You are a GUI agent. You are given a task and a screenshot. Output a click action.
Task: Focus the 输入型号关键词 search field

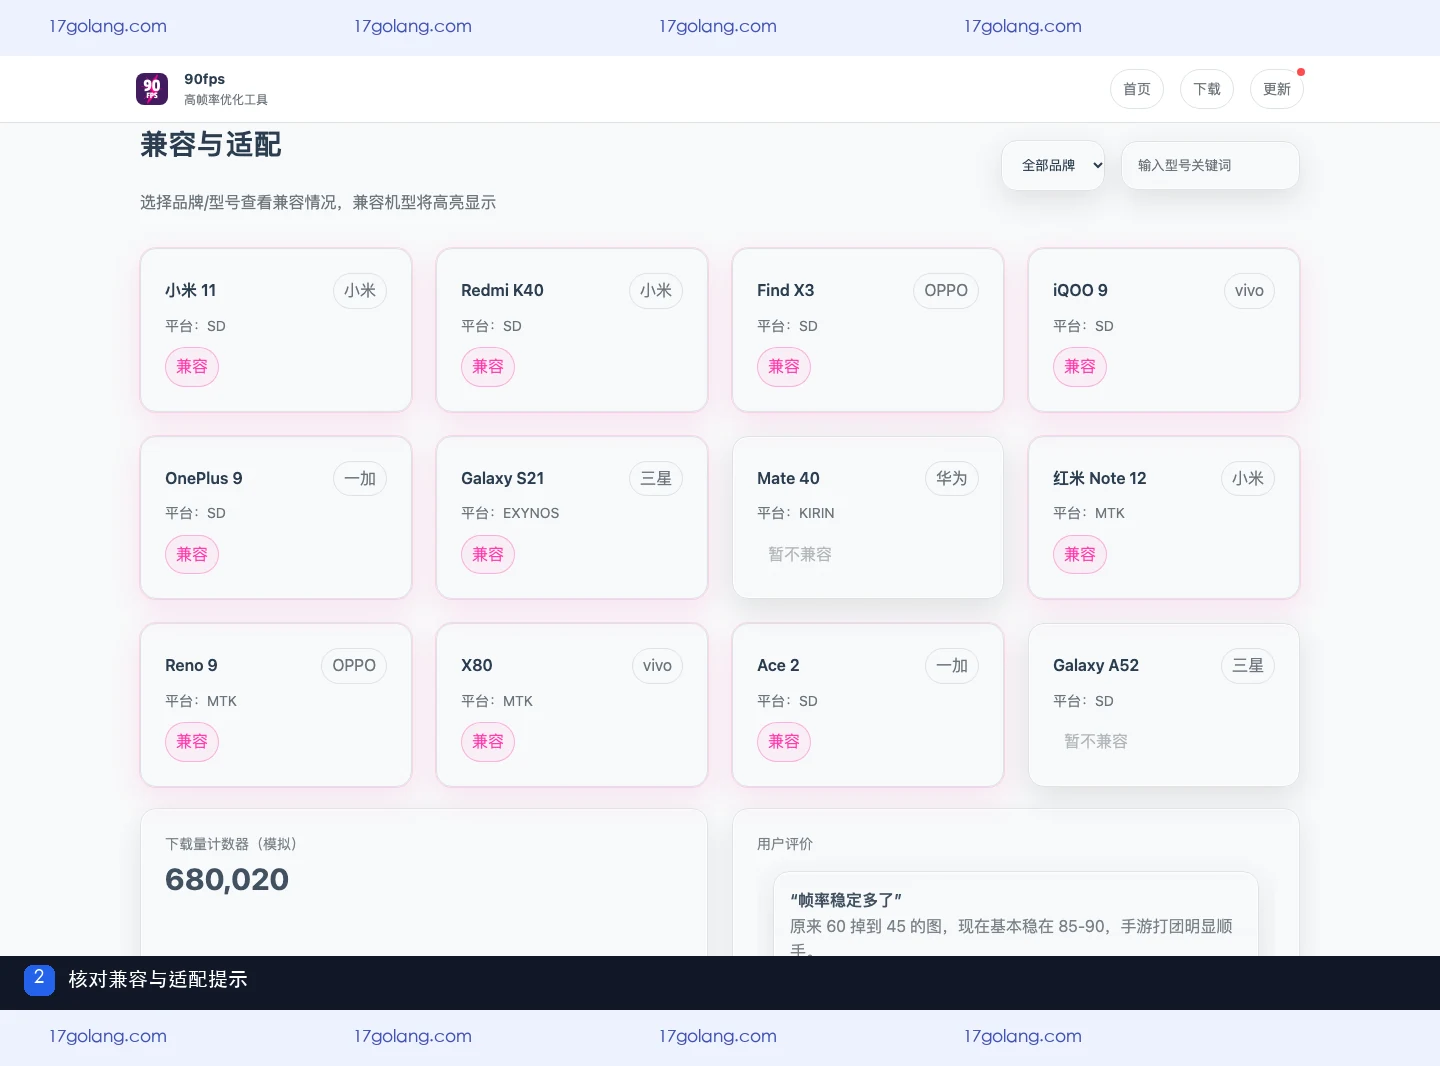(x=1210, y=165)
